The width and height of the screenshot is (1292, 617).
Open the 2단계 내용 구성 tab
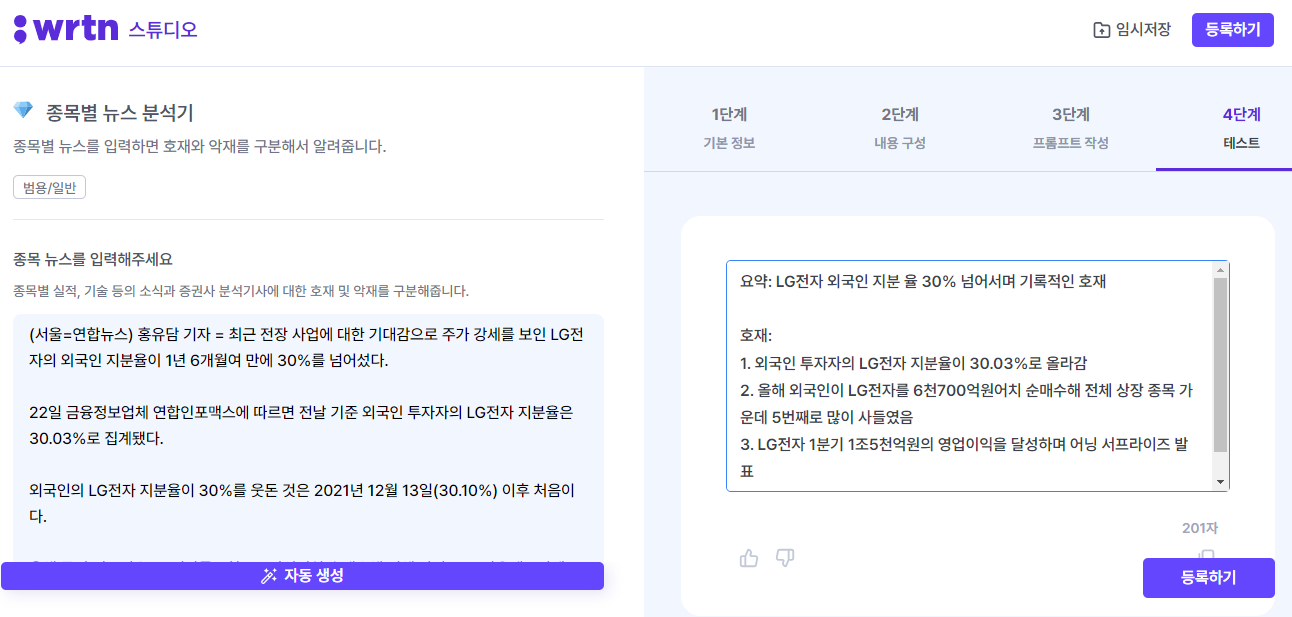pos(900,128)
